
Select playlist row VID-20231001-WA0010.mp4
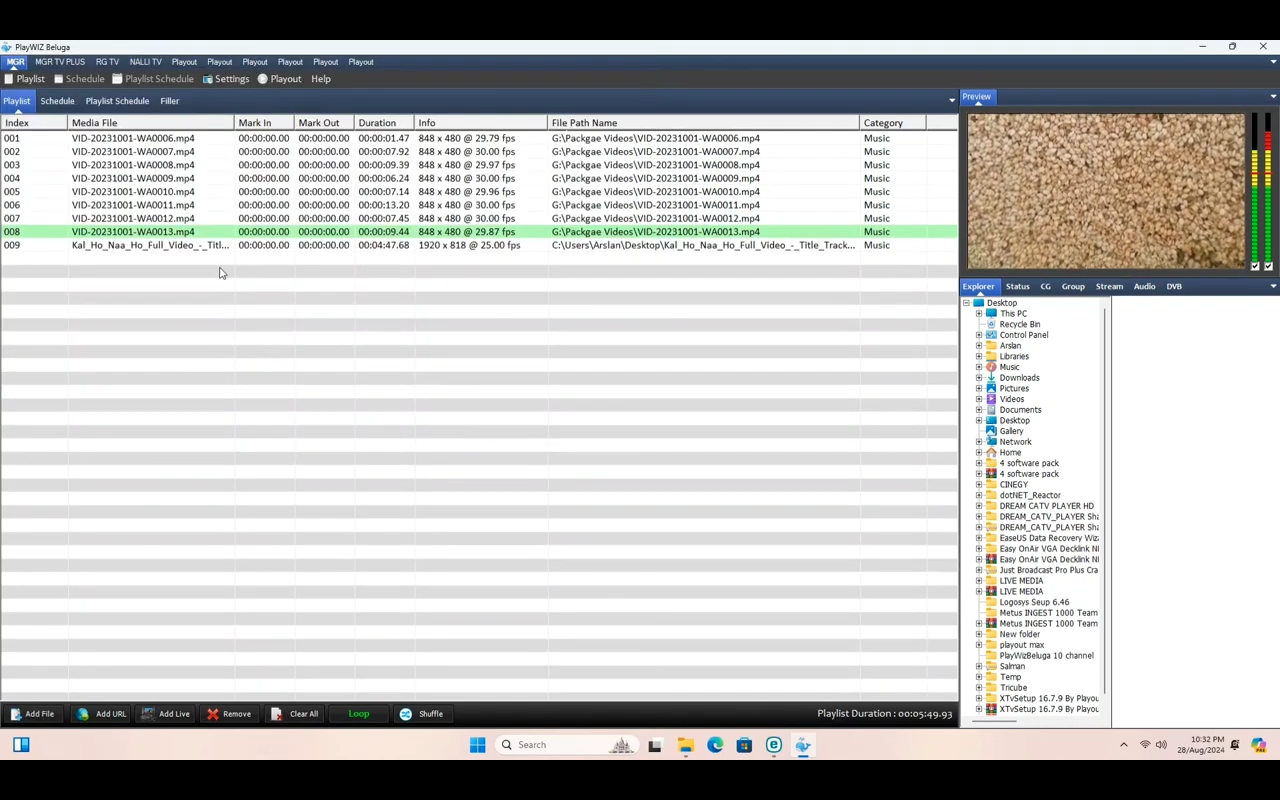[x=133, y=192]
